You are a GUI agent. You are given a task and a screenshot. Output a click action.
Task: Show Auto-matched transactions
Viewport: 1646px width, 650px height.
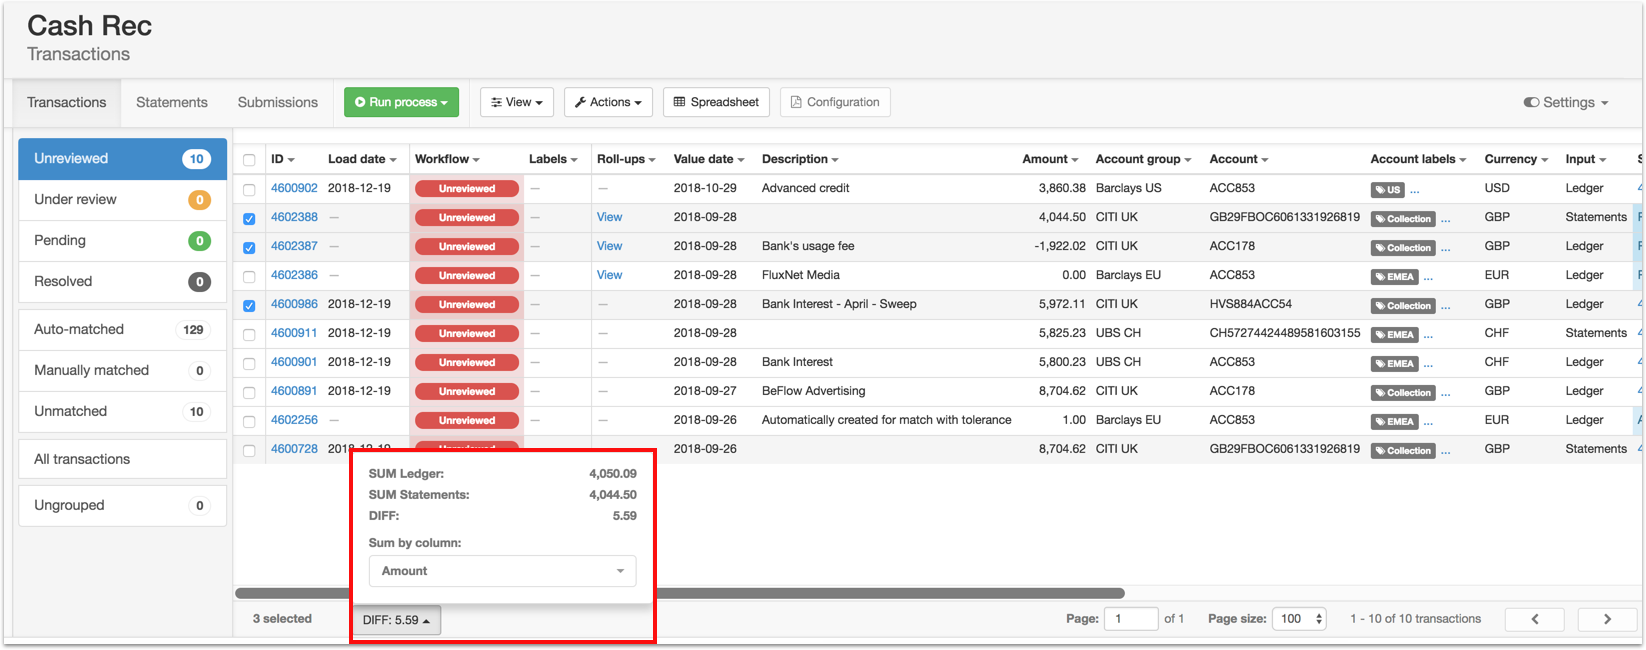coord(122,329)
